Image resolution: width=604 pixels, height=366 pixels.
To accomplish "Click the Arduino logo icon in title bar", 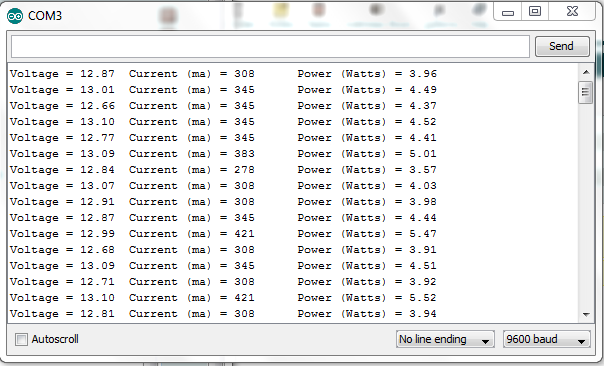I will (15, 16).
